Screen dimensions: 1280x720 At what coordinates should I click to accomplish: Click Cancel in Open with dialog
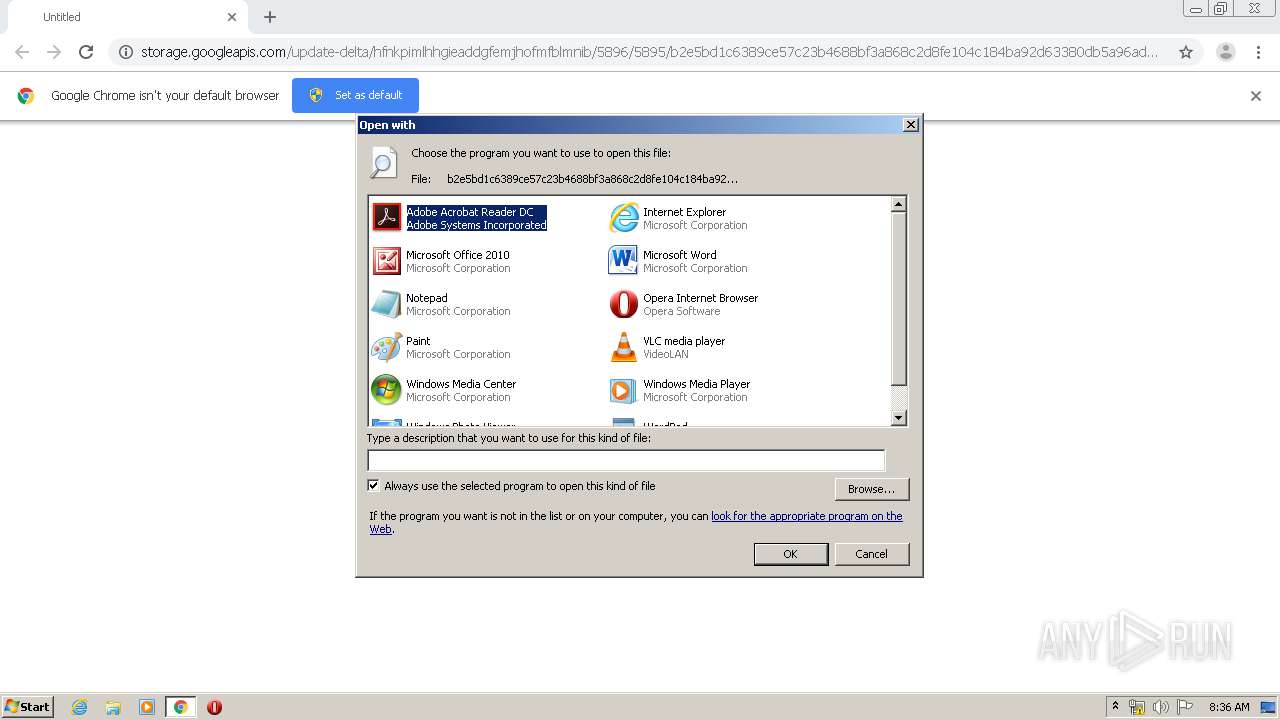click(871, 554)
